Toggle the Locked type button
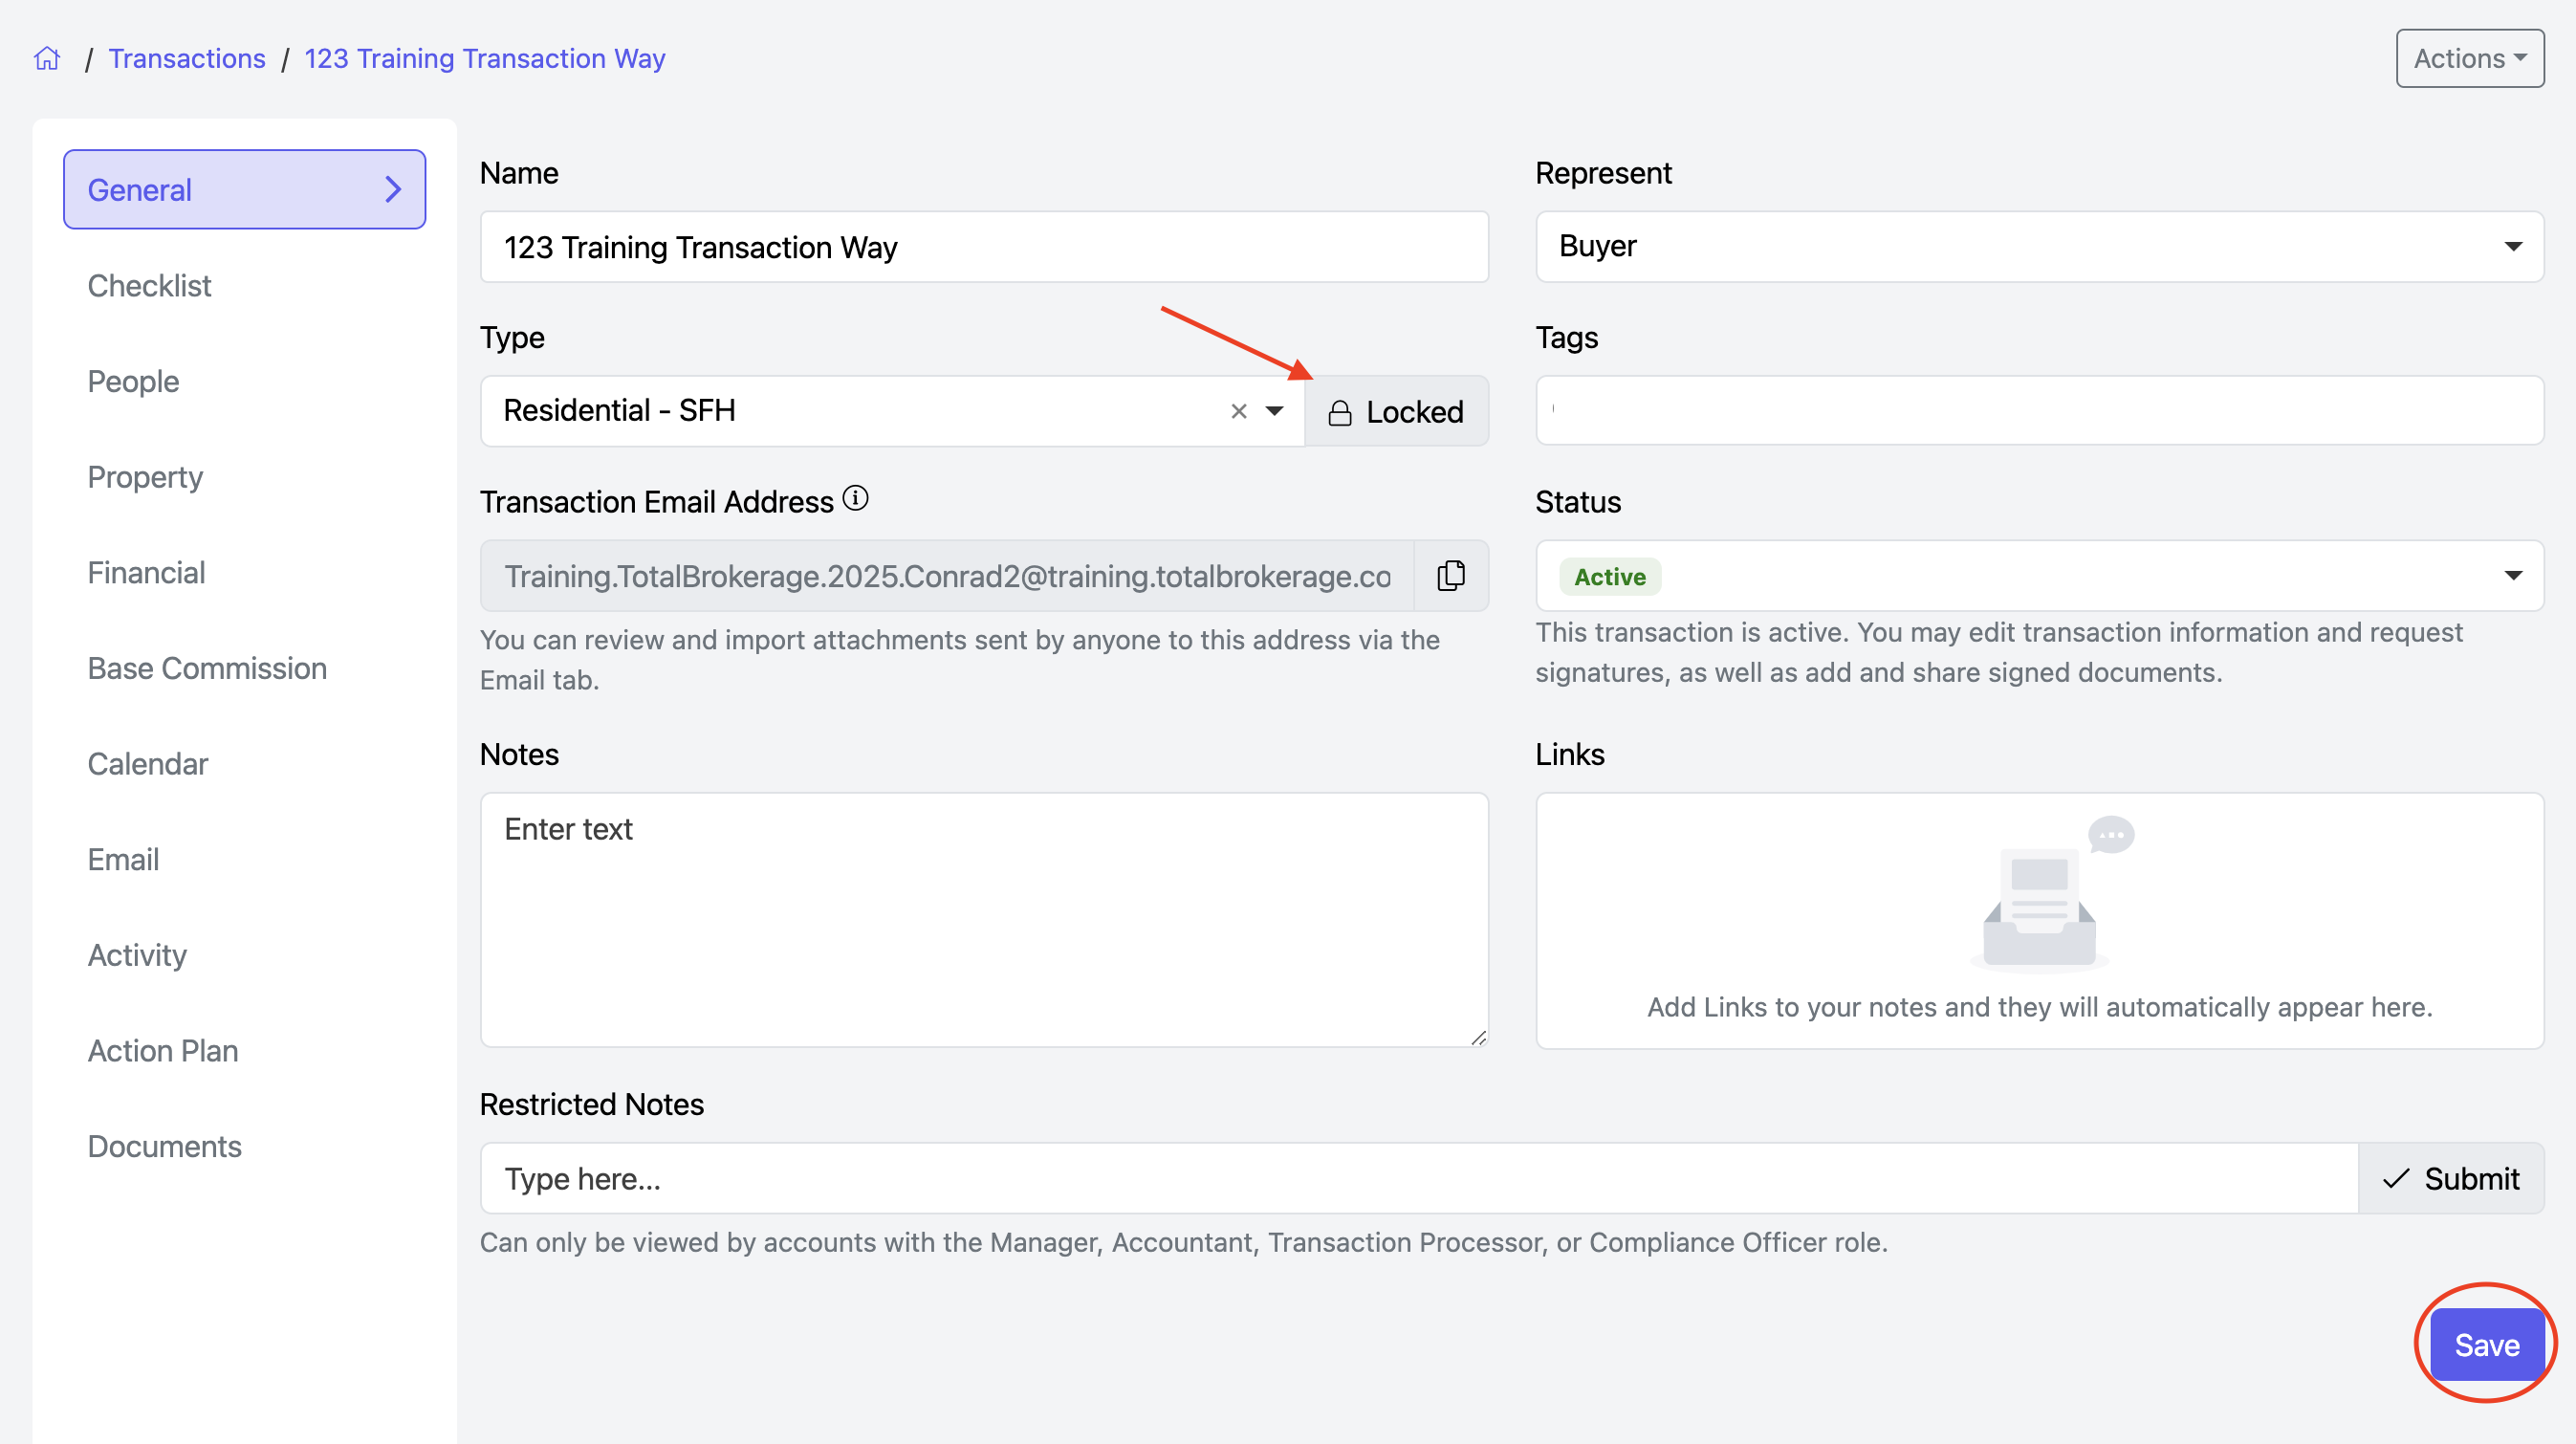The image size is (2576, 1444). click(1396, 411)
